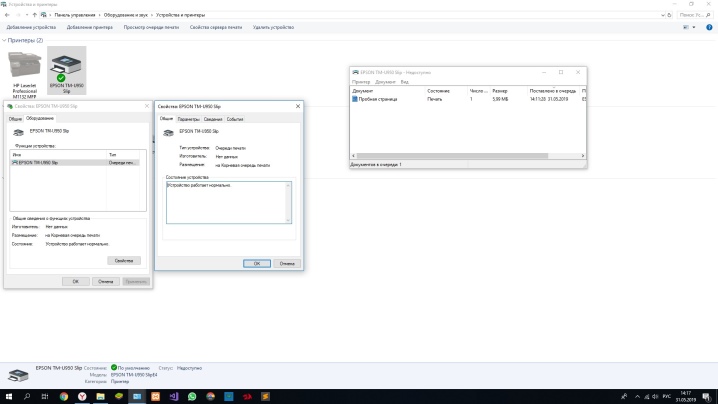Show hidden tray icons chevron
Viewport: 718px width, 404px height.
(637, 397)
